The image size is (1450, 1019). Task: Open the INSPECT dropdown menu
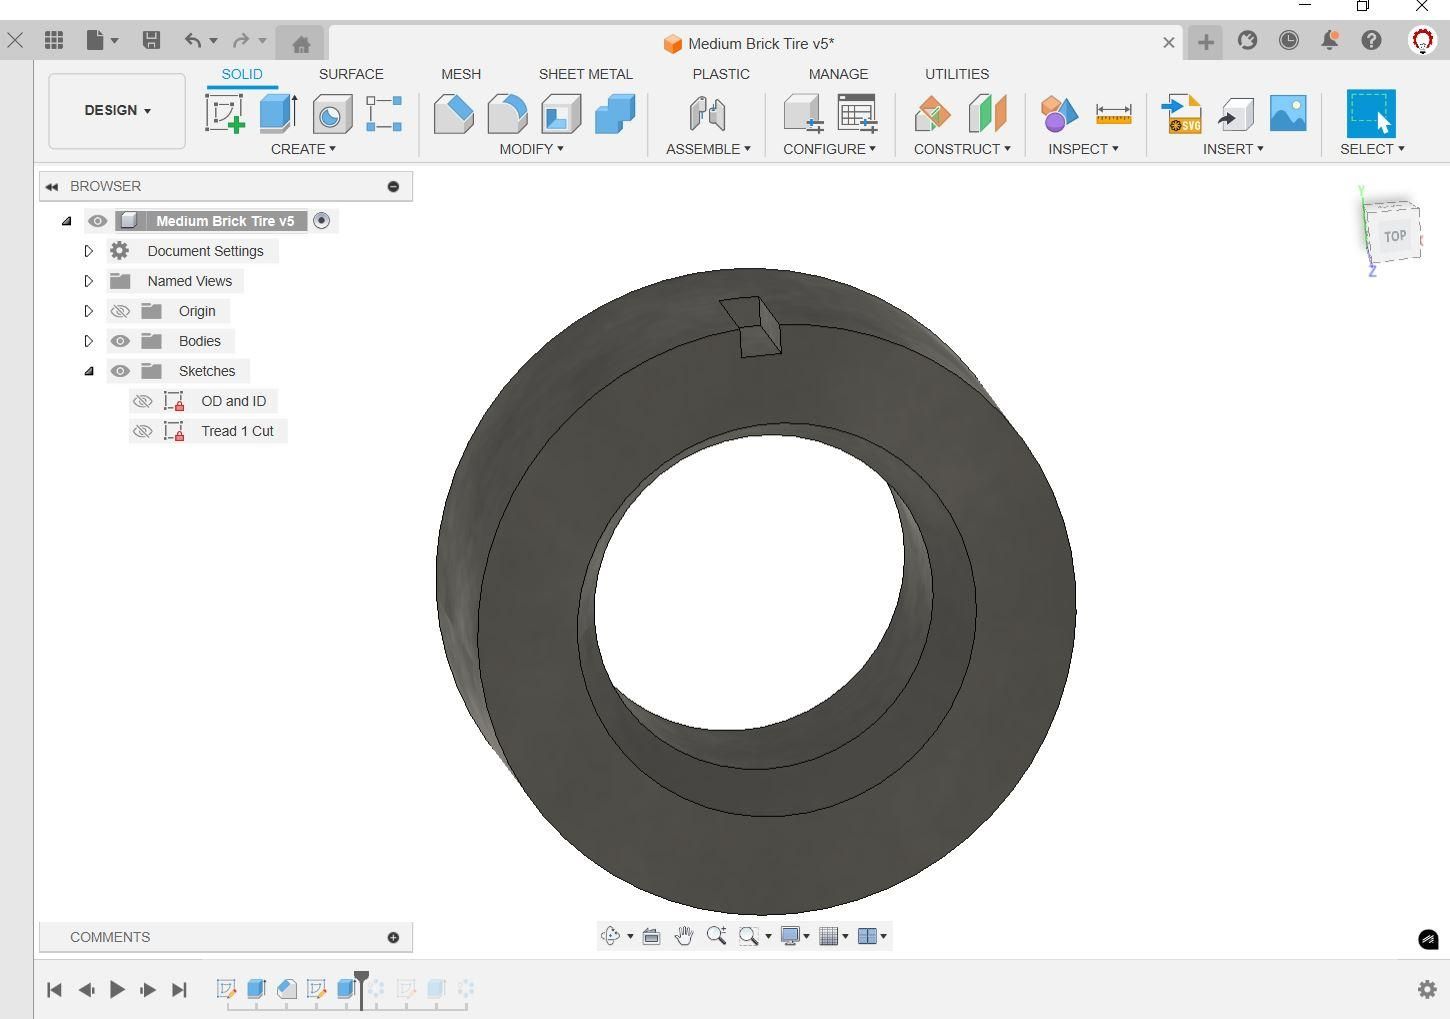pos(1083,148)
